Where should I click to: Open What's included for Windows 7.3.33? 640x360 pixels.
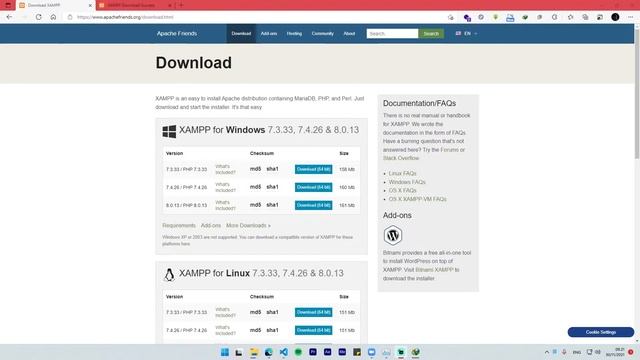(x=225, y=169)
